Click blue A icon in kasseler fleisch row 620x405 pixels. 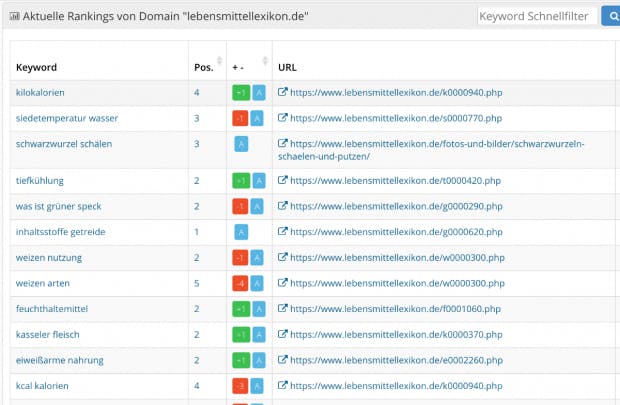click(x=259, y=335)
